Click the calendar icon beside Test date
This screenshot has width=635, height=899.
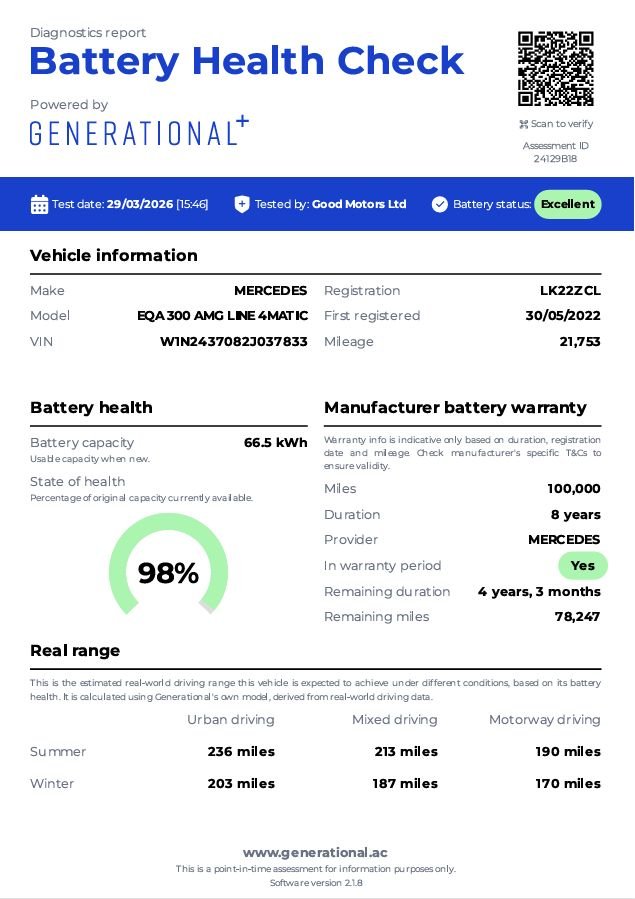39,204
